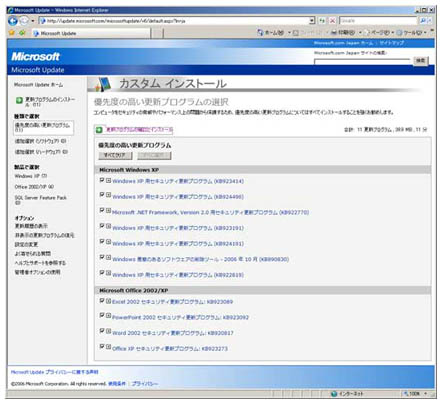The width and height of the screenshot is (442, 404).
Task: Click the review and install updates link
Action: pos(139,129)
